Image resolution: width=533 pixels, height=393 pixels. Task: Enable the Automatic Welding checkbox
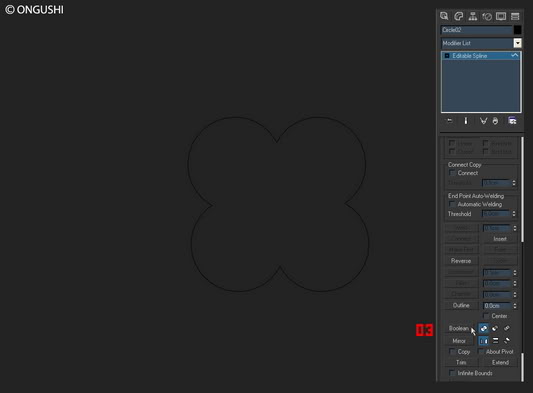coord(452,204)
